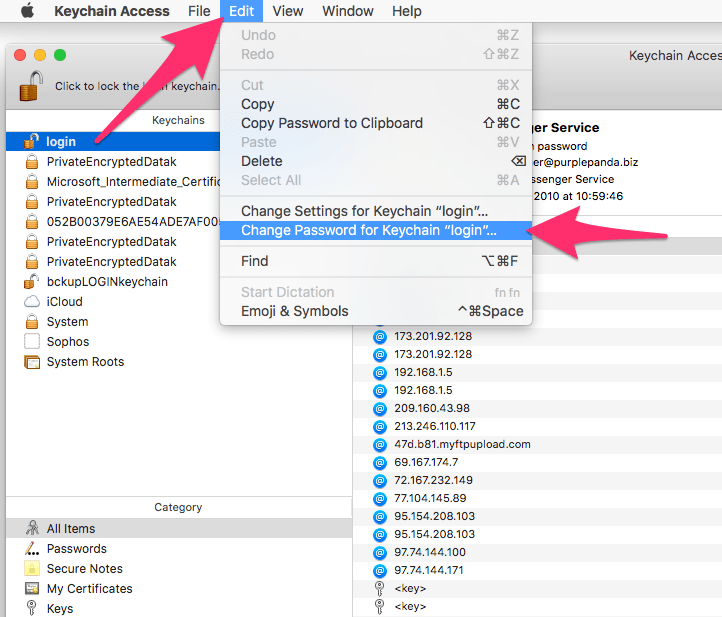The image size is (722, 617).
Task: Click the Sophos keychain icon
Action: point(32,341)
